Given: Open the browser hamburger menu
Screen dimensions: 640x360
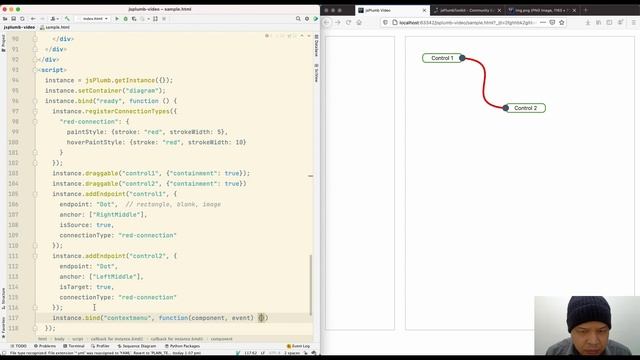Looking at the screenshot, I should [x=633, y=23].
